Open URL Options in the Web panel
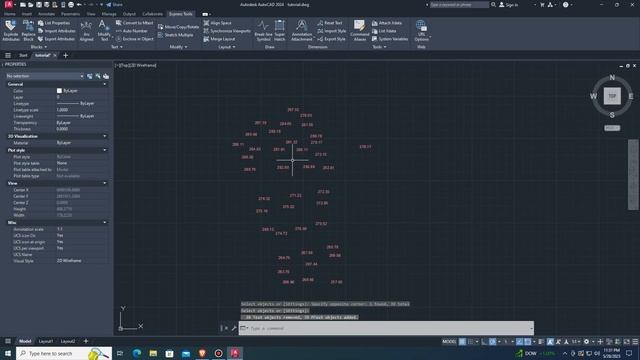The width and height of the screenshot is (640, 360). click(421, 30)
